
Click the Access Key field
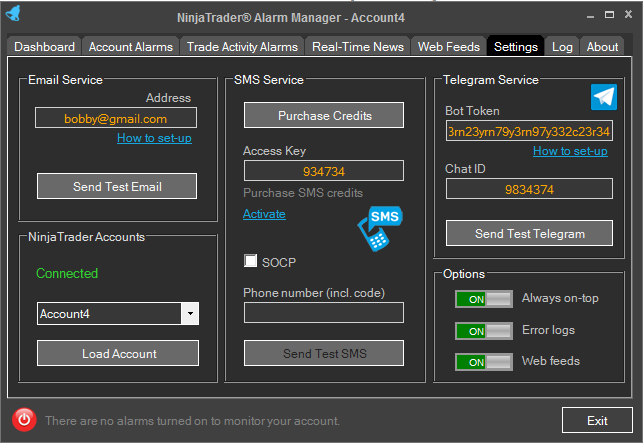coord(324,171)
